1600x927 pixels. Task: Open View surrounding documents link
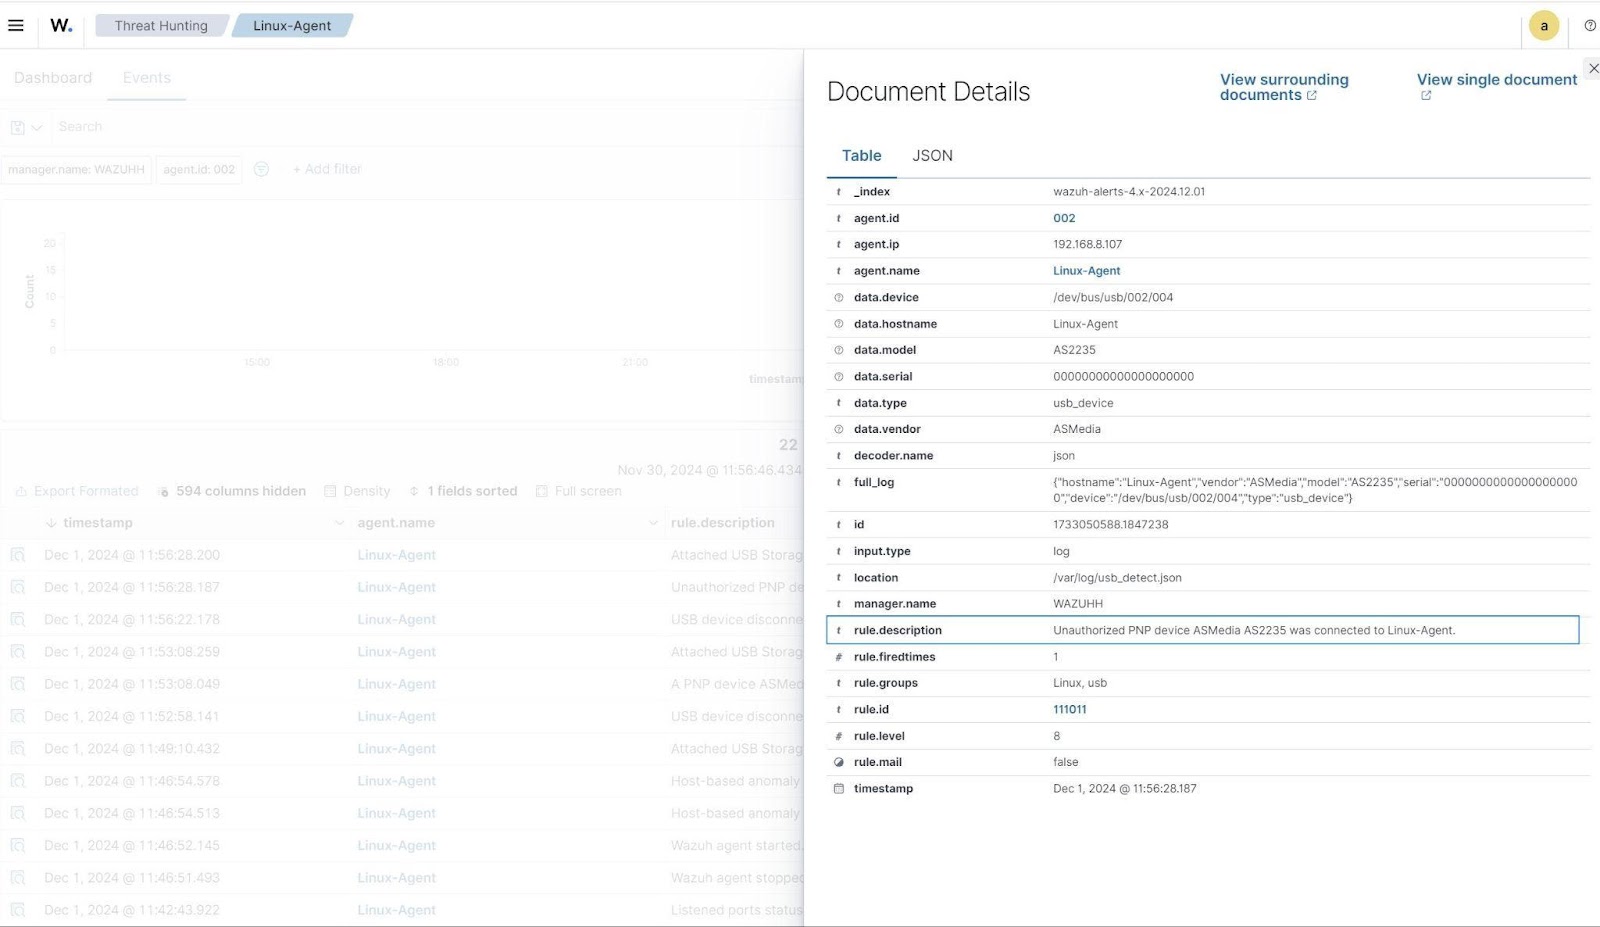(1284, 87)
